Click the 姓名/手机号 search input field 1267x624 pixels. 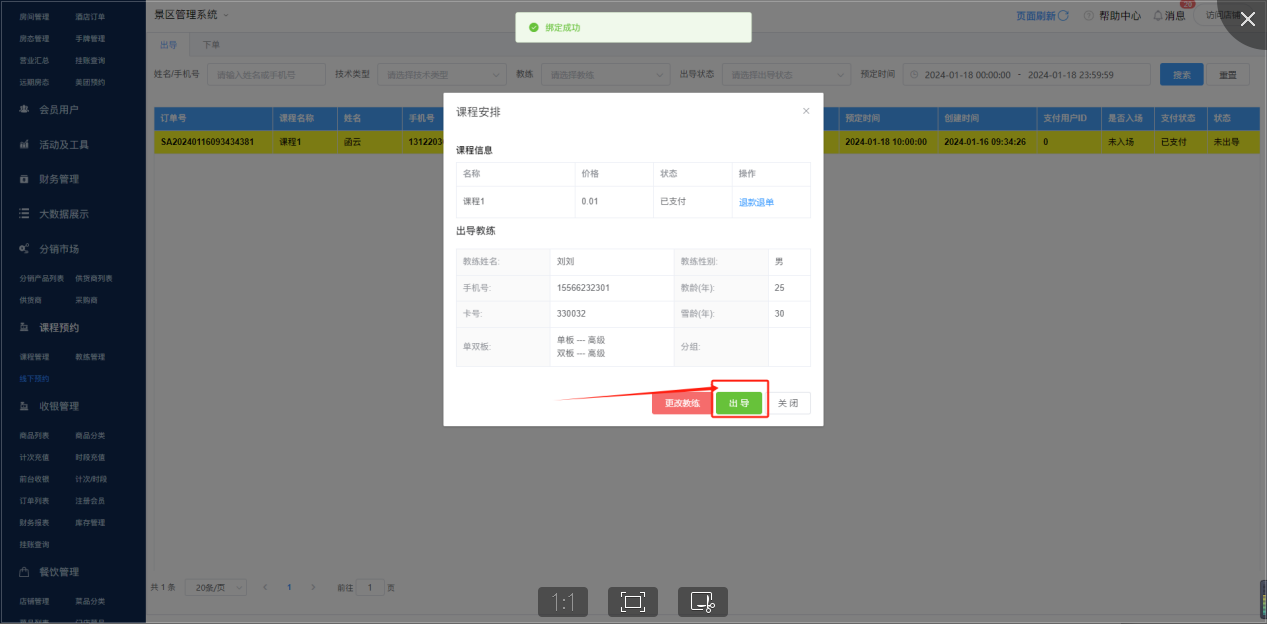click(x=265, y=75)
